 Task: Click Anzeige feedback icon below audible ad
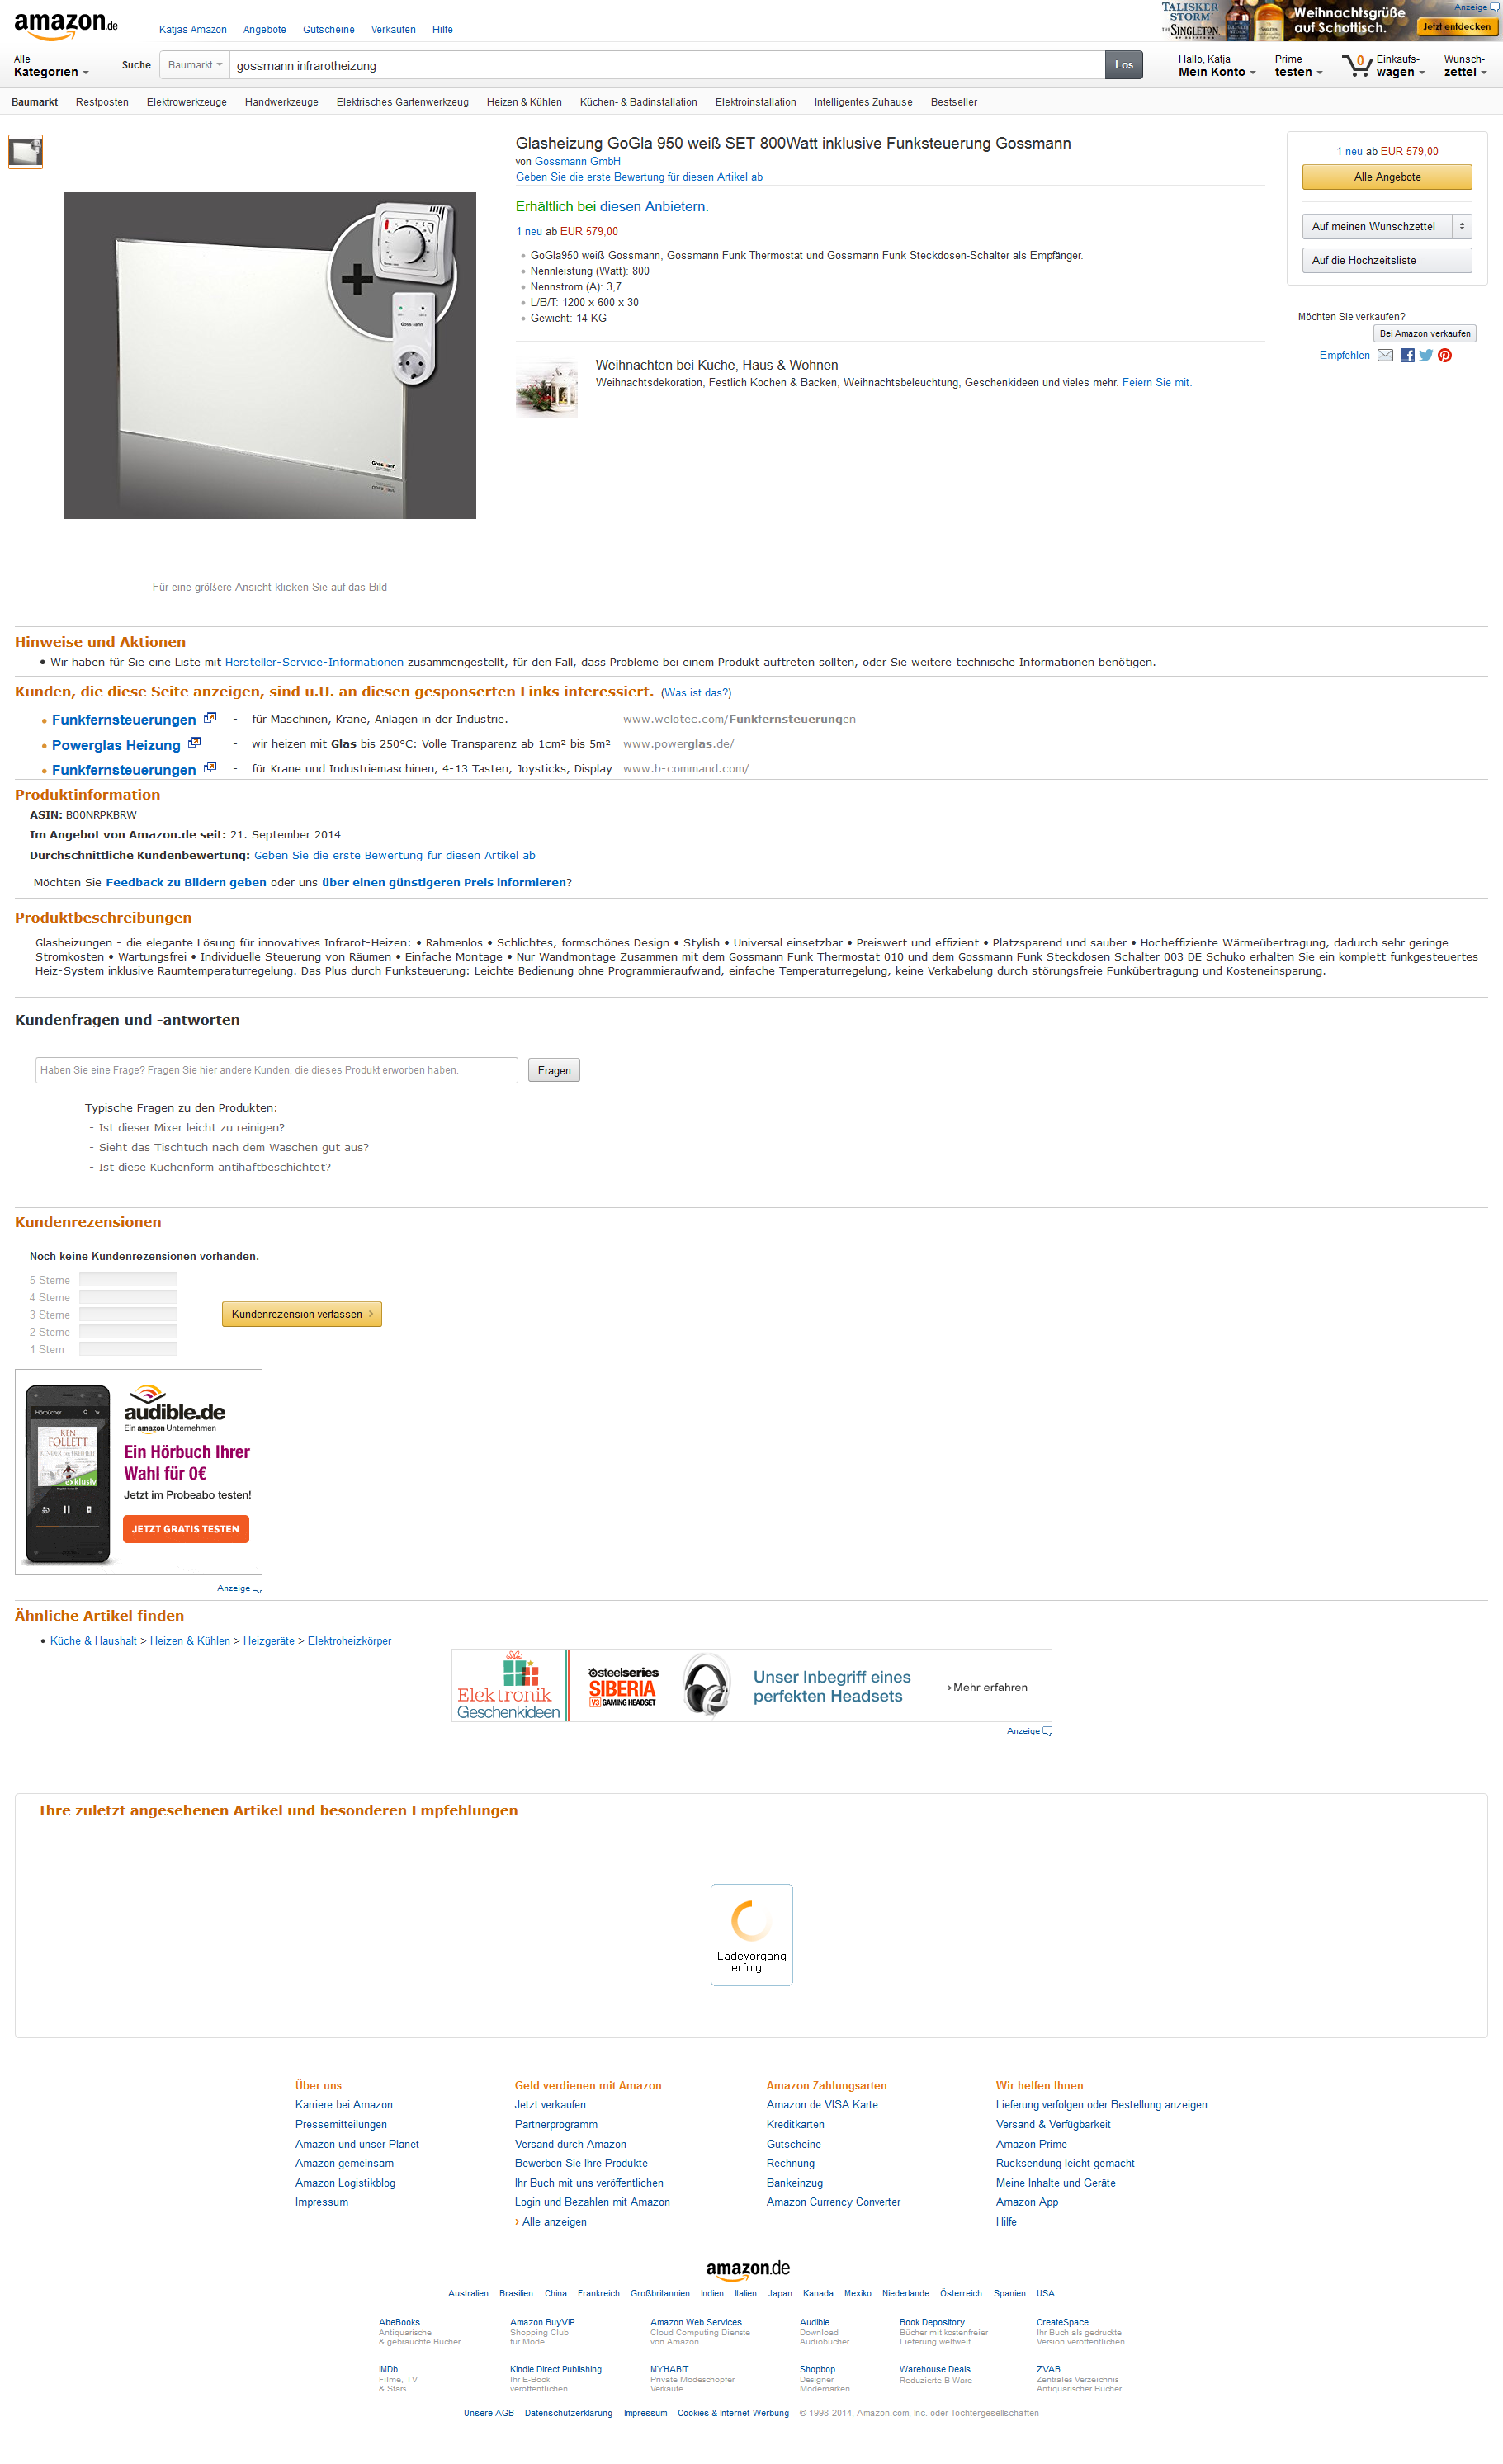point(257,1588)
